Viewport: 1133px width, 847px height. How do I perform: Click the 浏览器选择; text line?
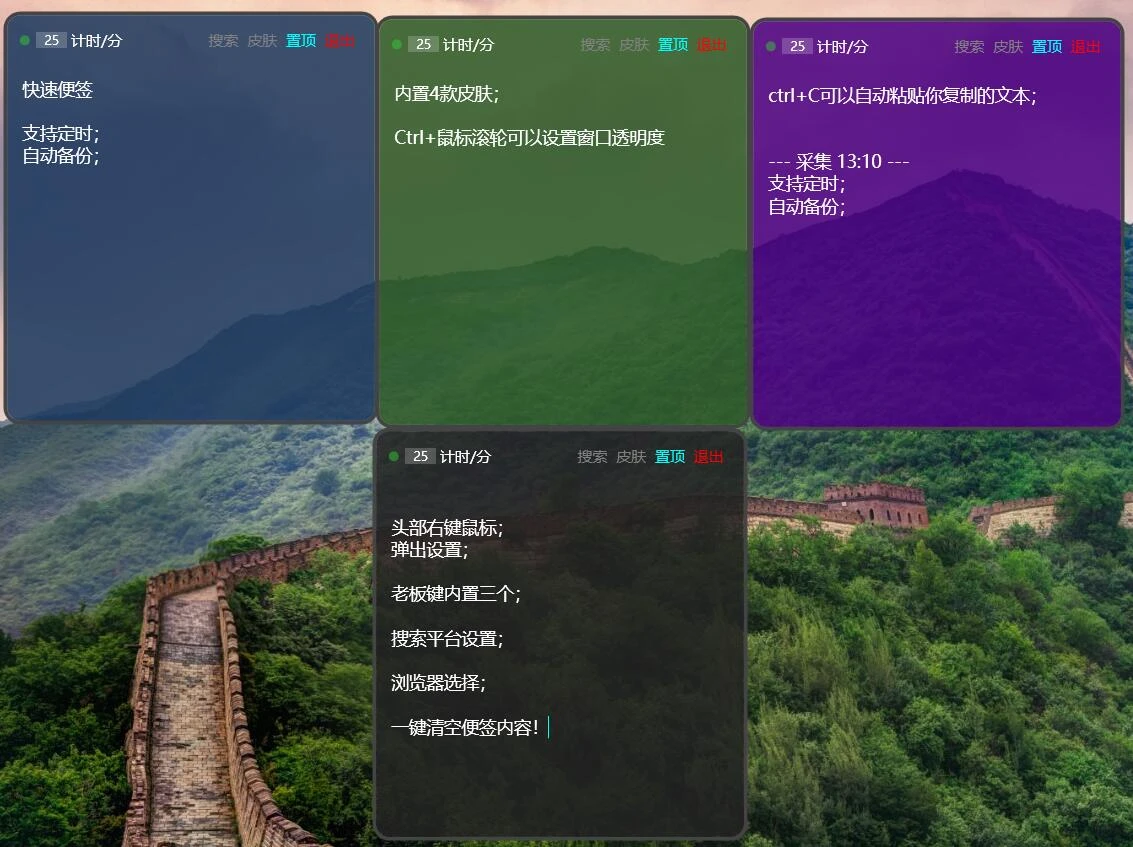(x=438, y=683)
